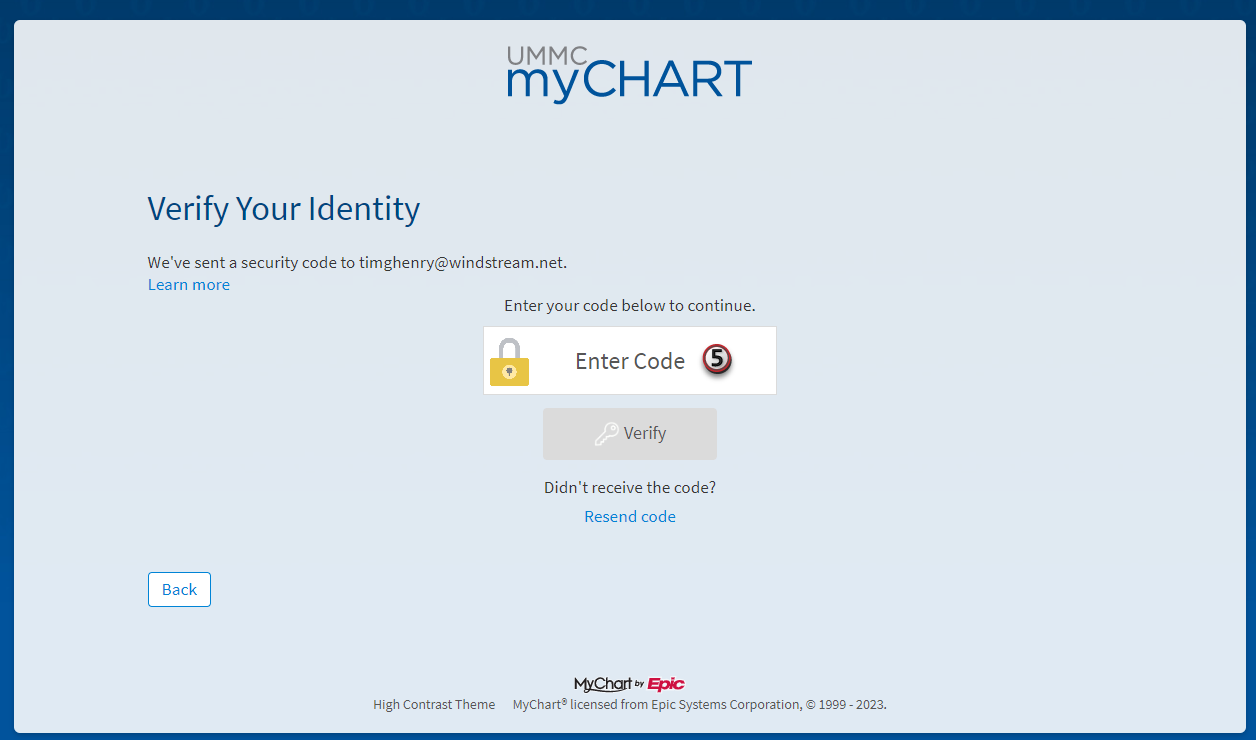Image resolution: width=1256 pixels, height=740 pixels.
Task: Click the UMMC myChart logo
Action: tap(629, 75)
